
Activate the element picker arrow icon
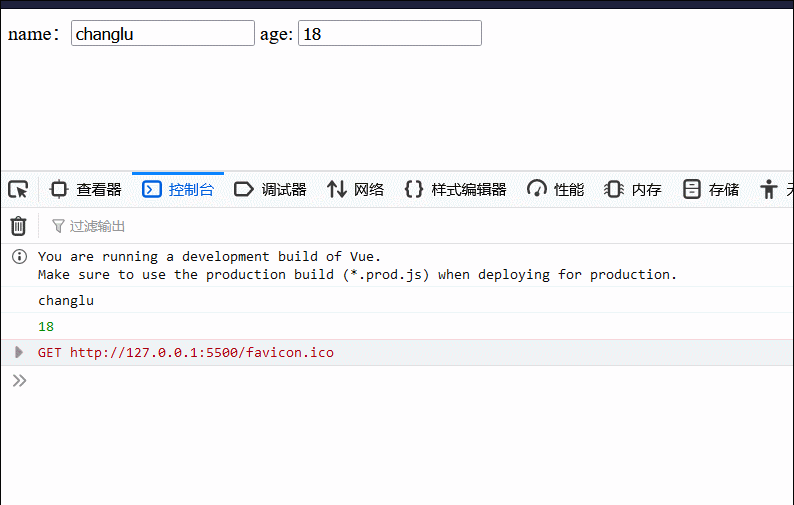tap(18, 190)
